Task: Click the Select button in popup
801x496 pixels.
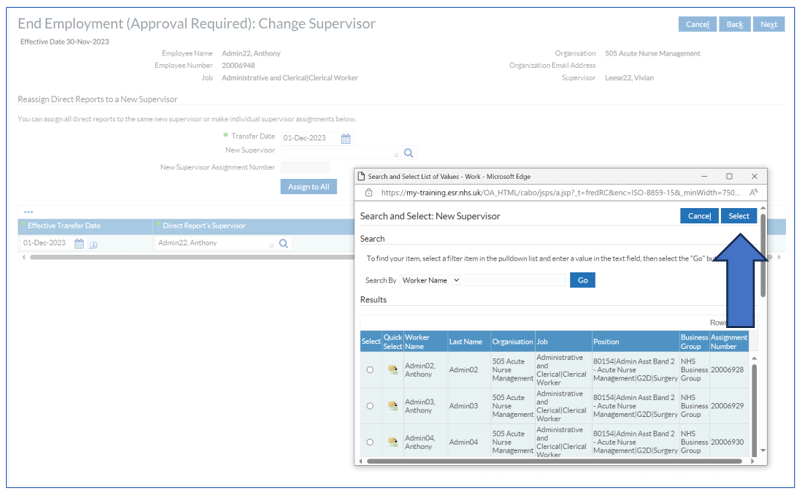Action: coord(738,216)
